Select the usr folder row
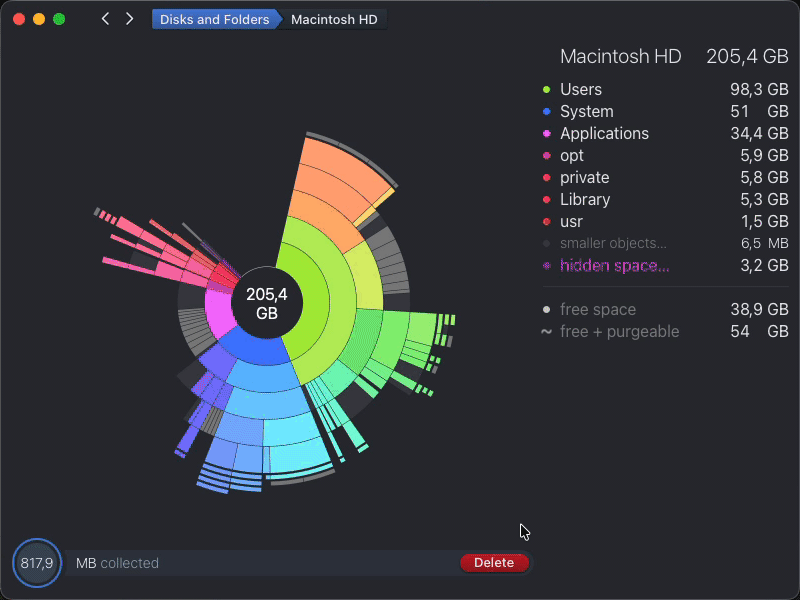The image size is (800, 600). (x=665, y=221)
